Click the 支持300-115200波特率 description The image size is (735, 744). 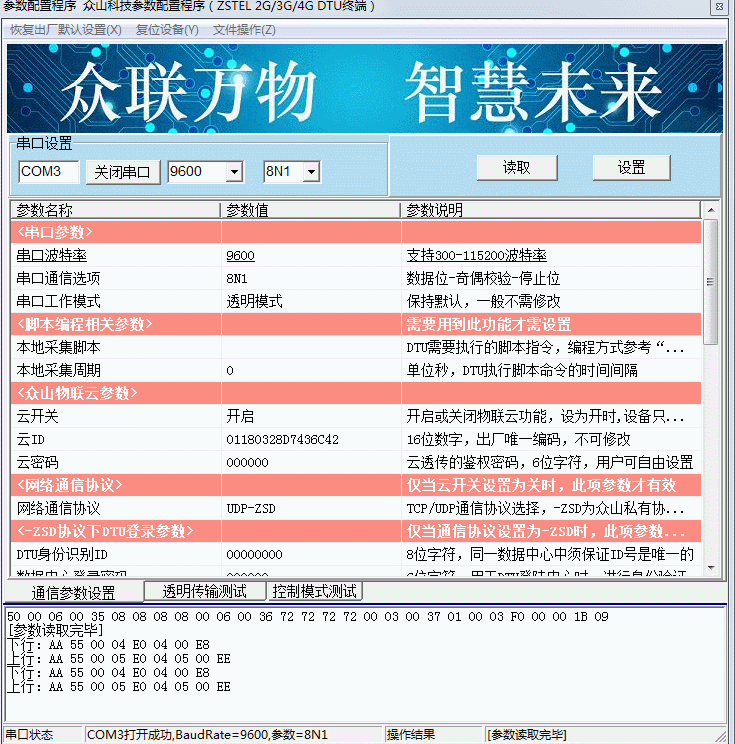click(476, 255)
